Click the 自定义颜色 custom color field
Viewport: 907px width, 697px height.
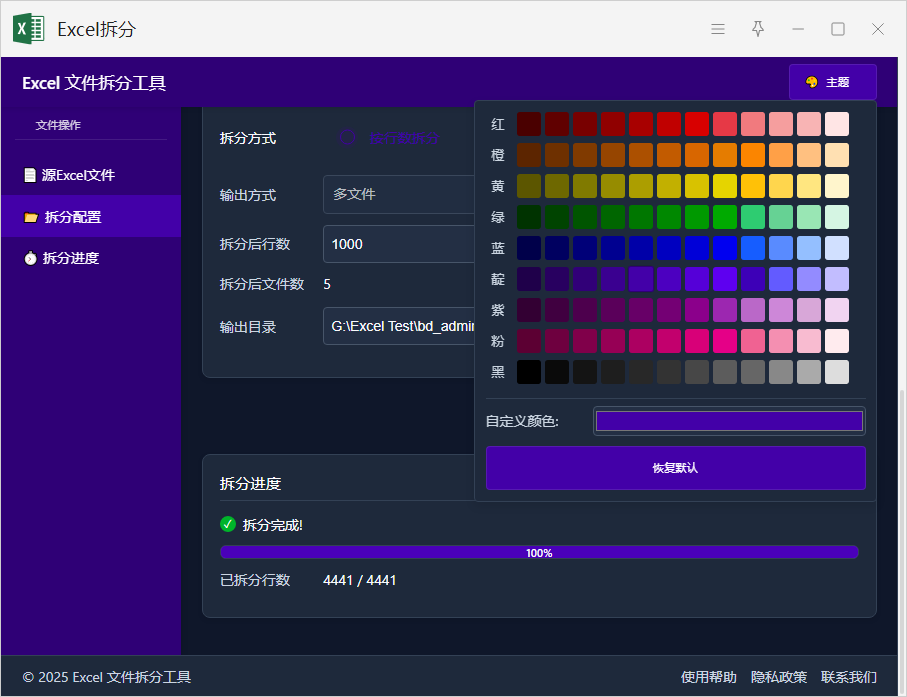tap(729, 421)
